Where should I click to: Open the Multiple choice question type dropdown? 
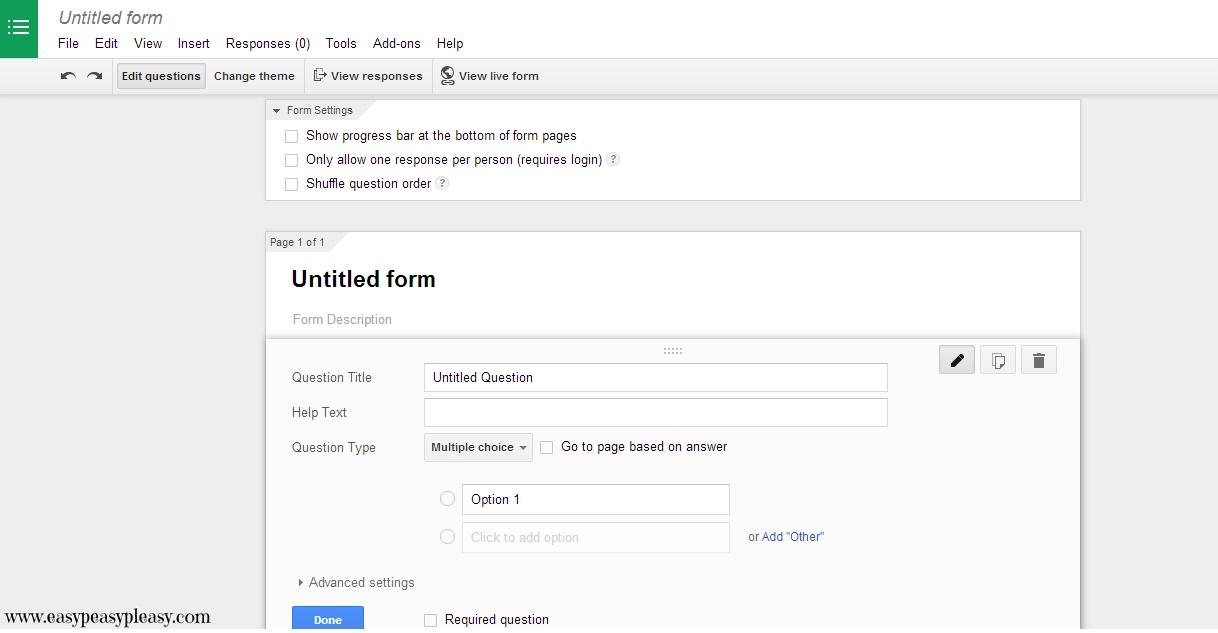click(x=478, y=447)
